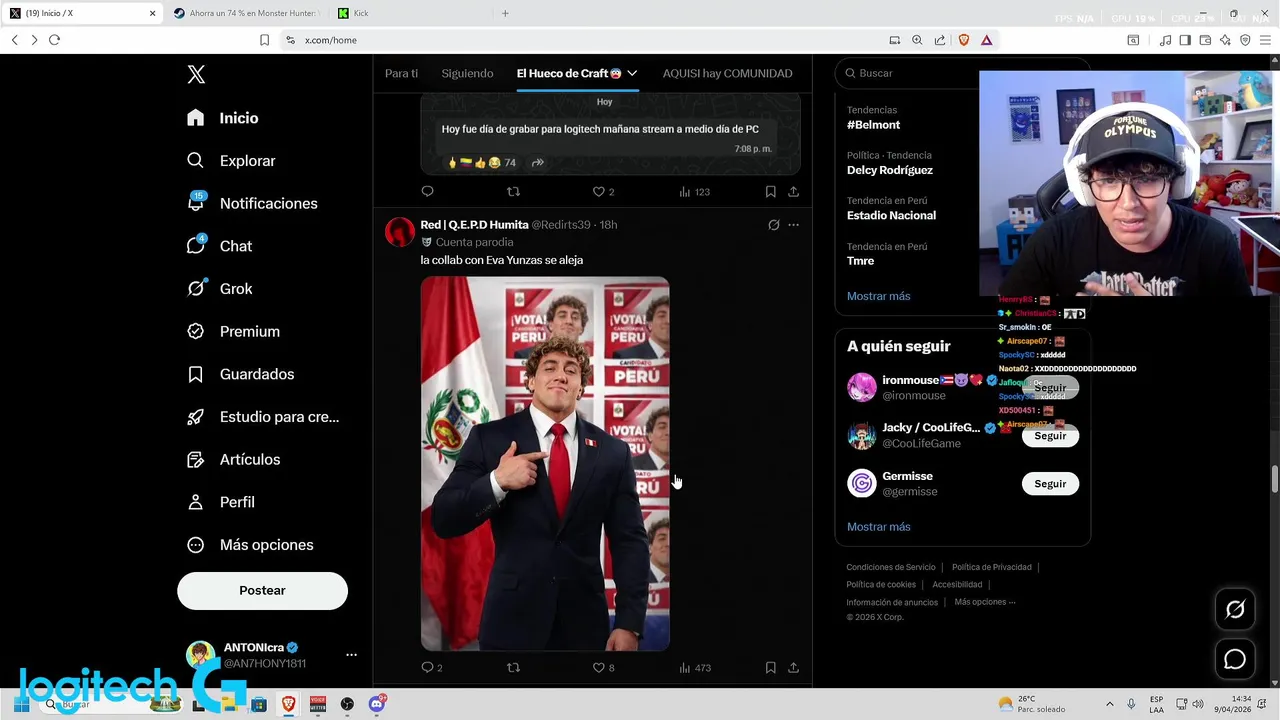The height and width of the screenshot is (720, 1280).
Task: Open Brave Leo AI sparkle icon
Action: [1226, 40]
